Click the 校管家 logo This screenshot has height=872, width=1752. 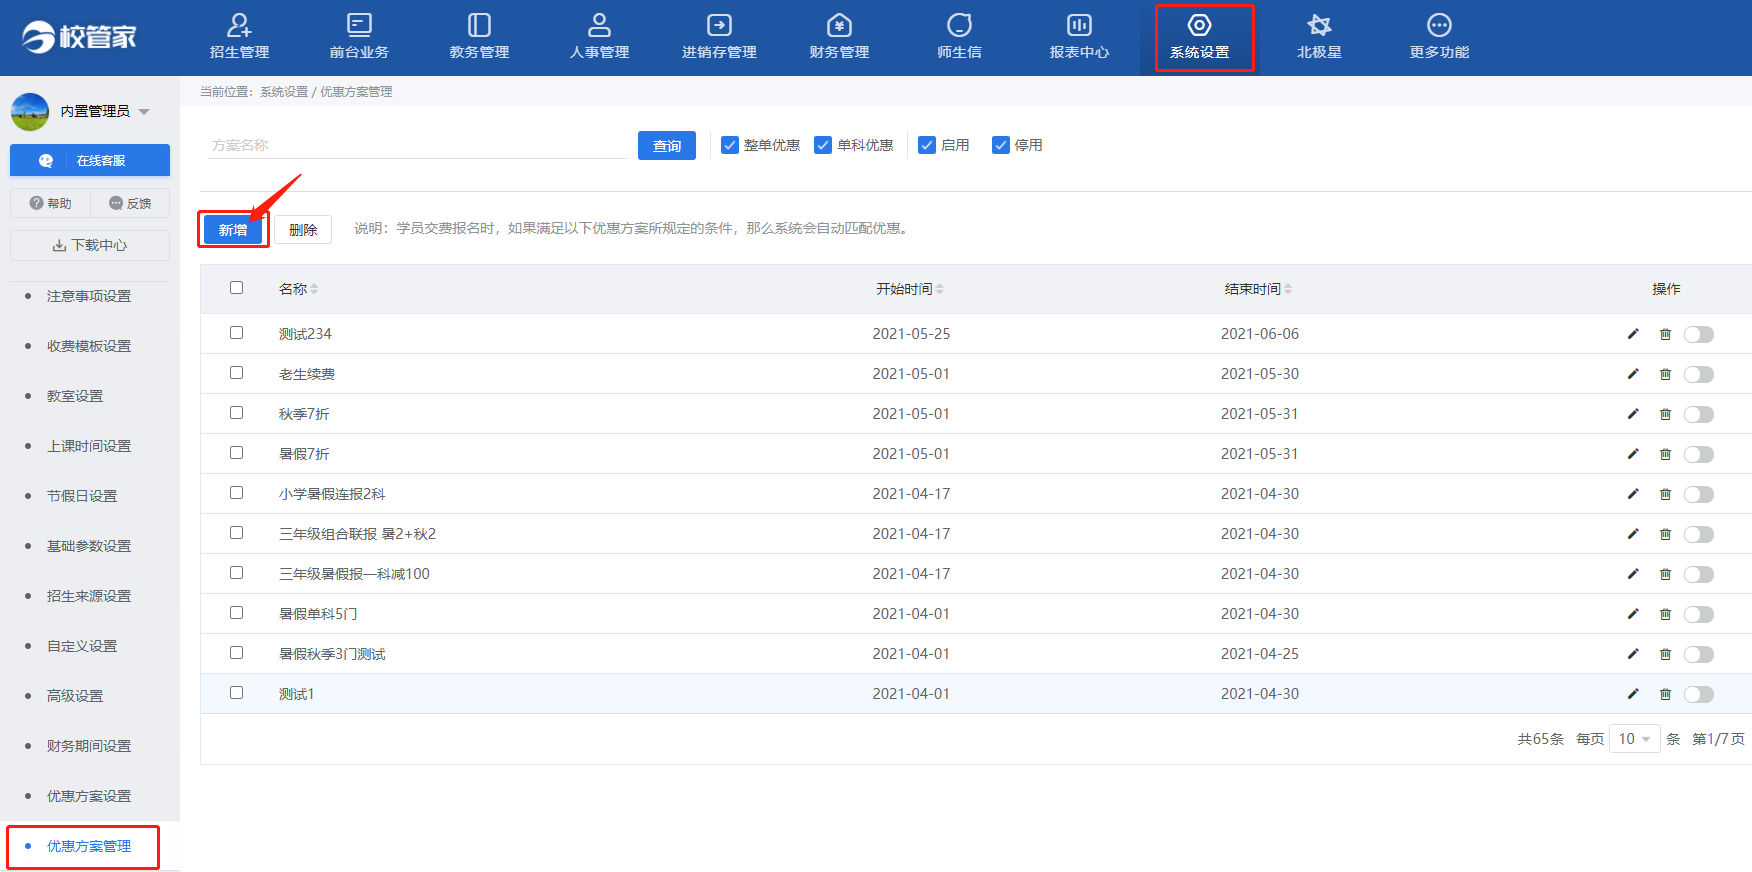pos(79,37)
